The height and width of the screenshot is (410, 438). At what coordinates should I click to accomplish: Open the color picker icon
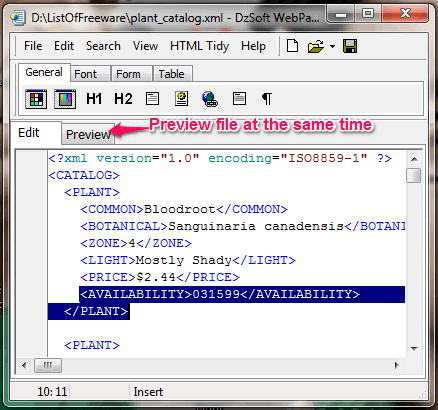[65, 99]
